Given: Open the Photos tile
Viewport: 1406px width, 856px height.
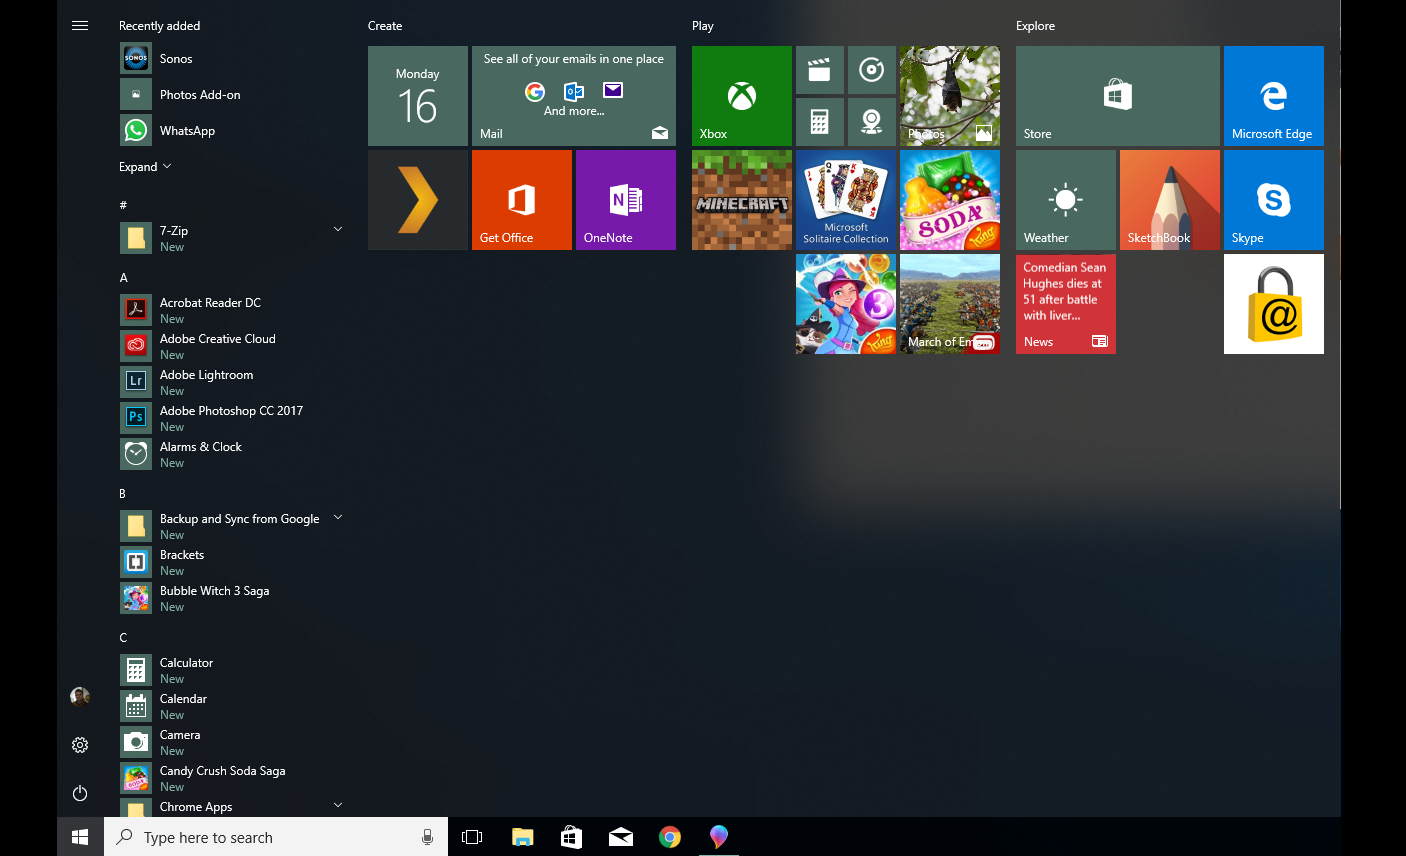Looking at the screenshot, I should 950,96.
